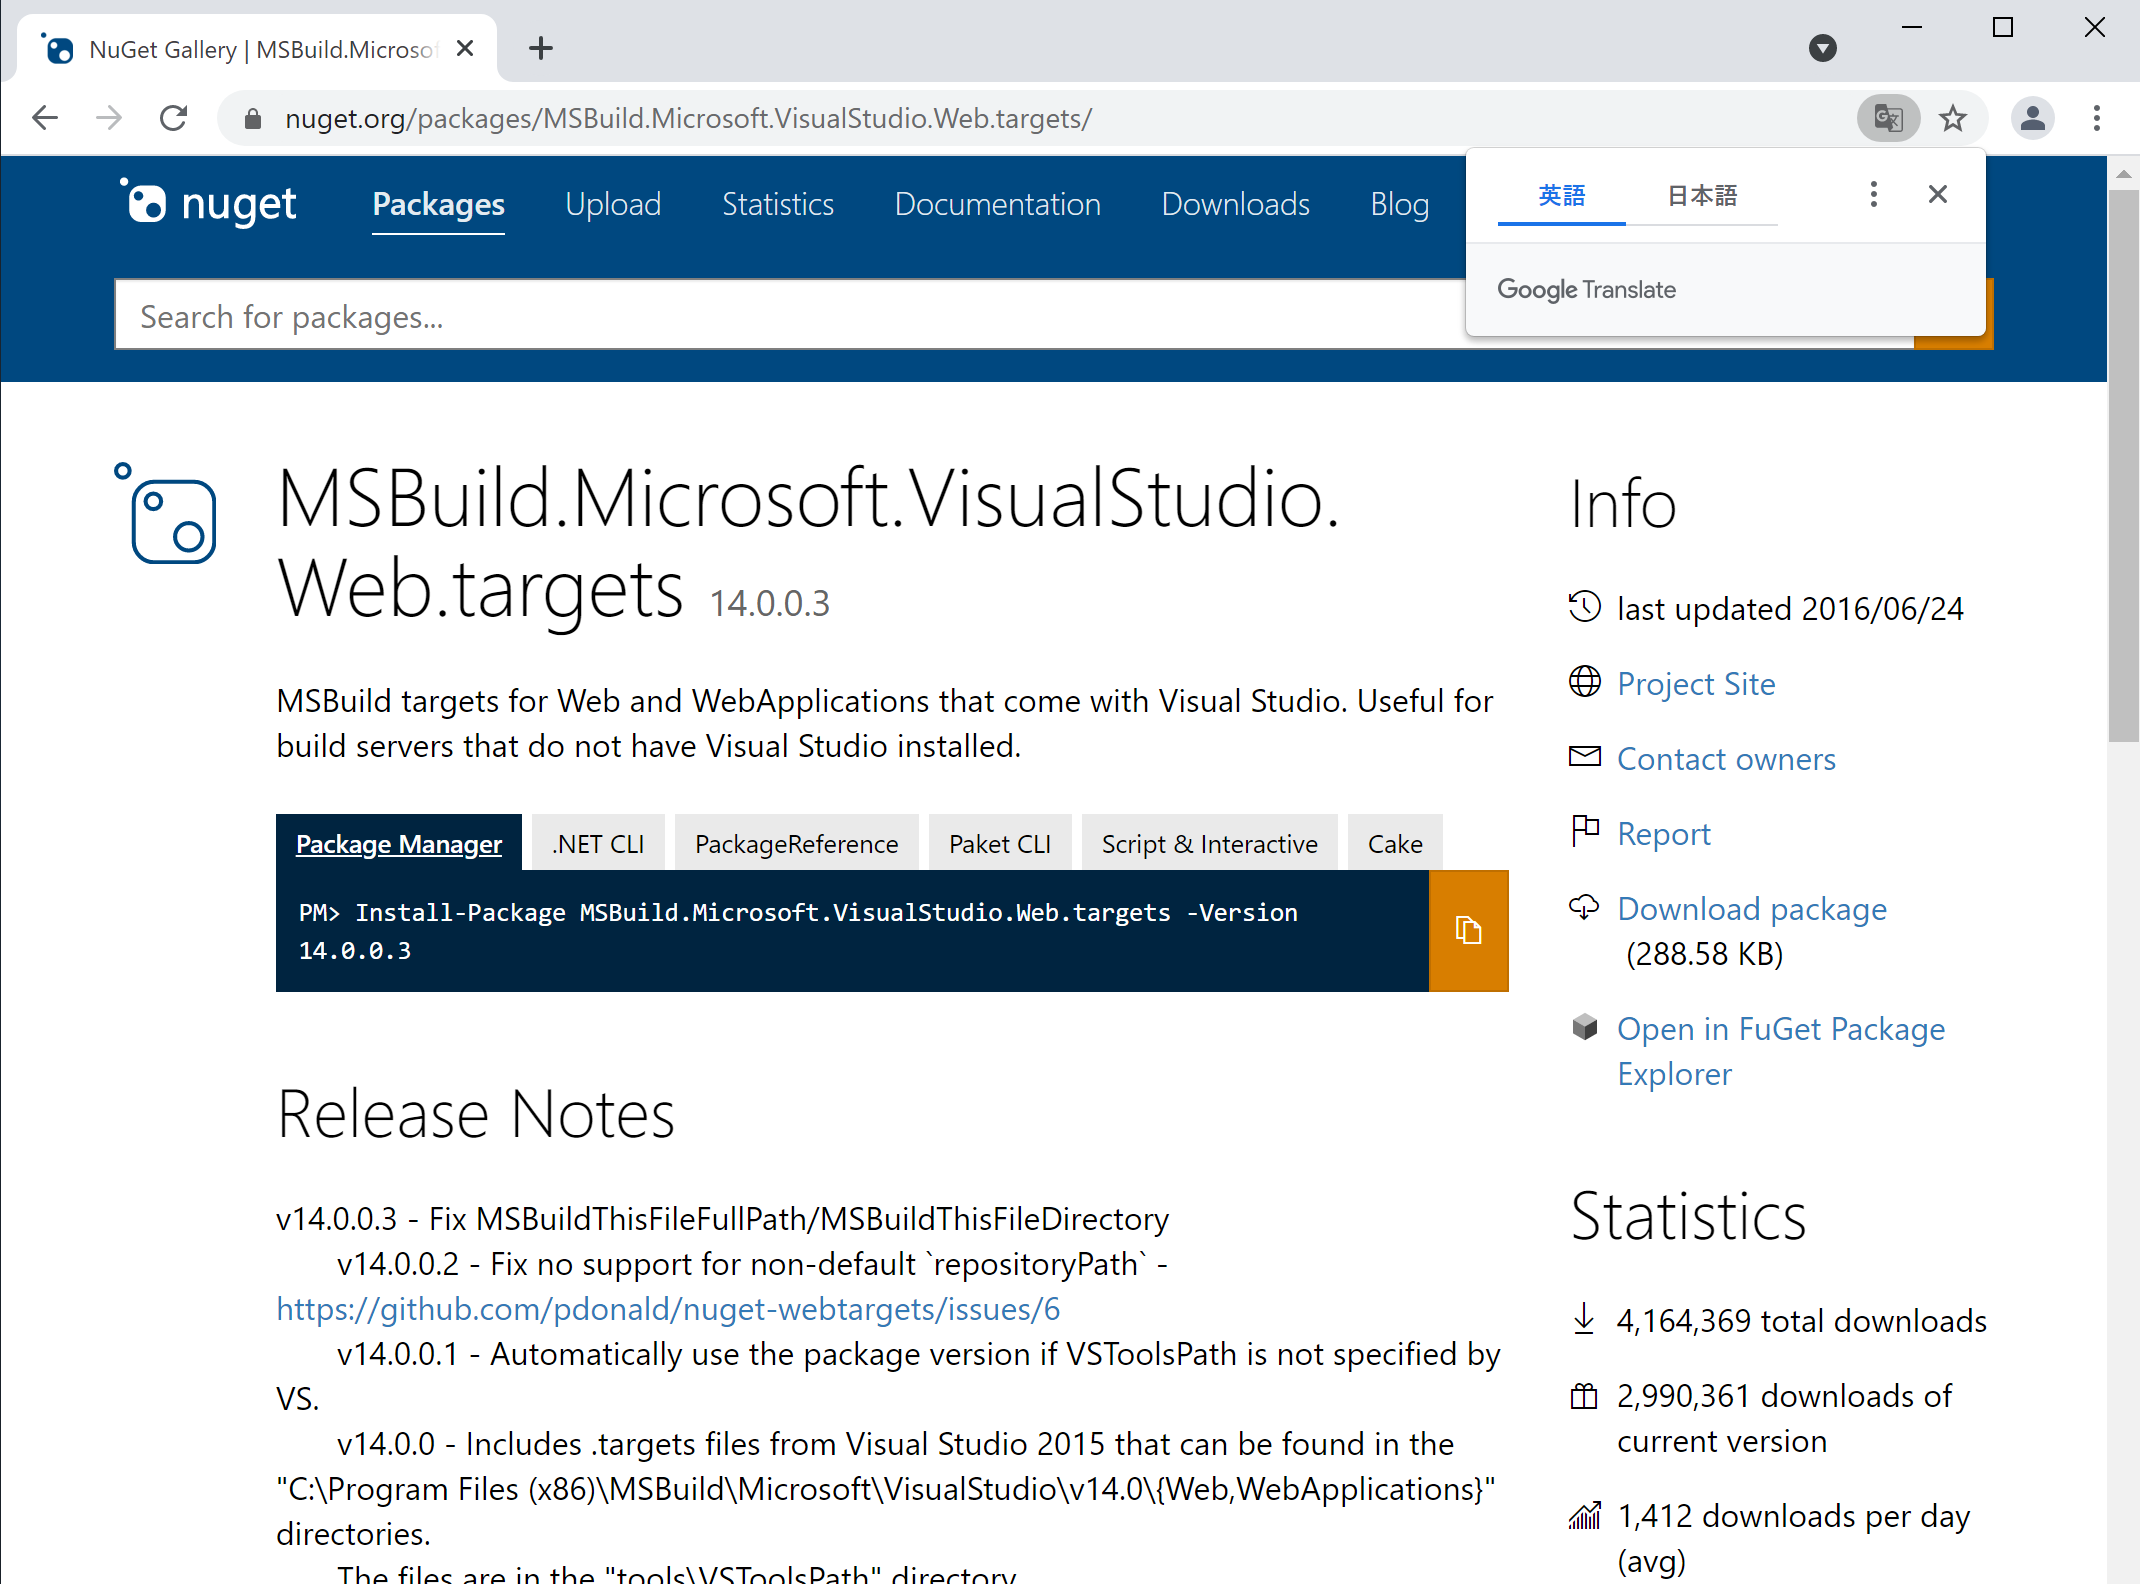
Task: Click the browser back arrow
Action: tap(45, 119)
